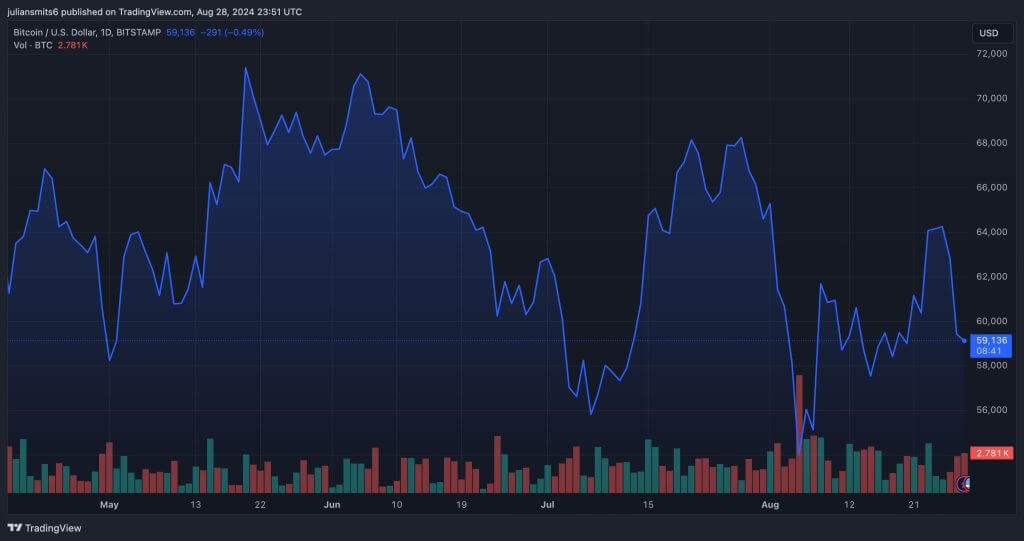Click the May label on the time axis

110,505
